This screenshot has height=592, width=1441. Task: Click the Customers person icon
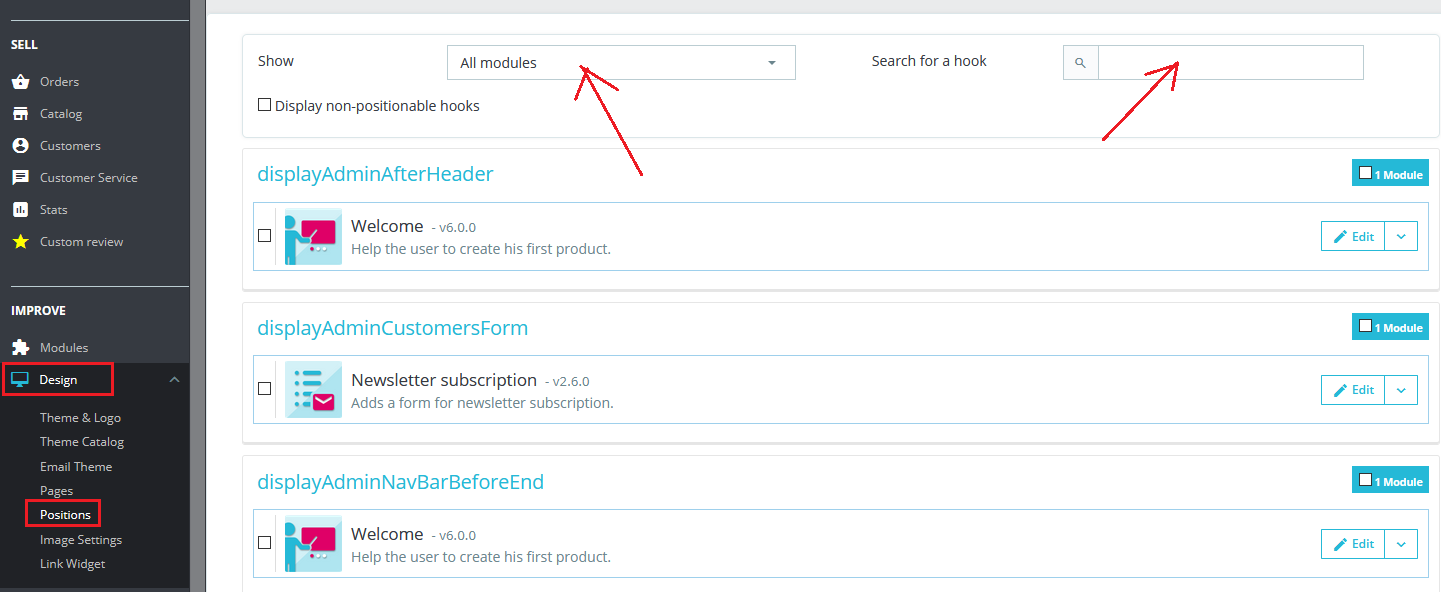20,146
